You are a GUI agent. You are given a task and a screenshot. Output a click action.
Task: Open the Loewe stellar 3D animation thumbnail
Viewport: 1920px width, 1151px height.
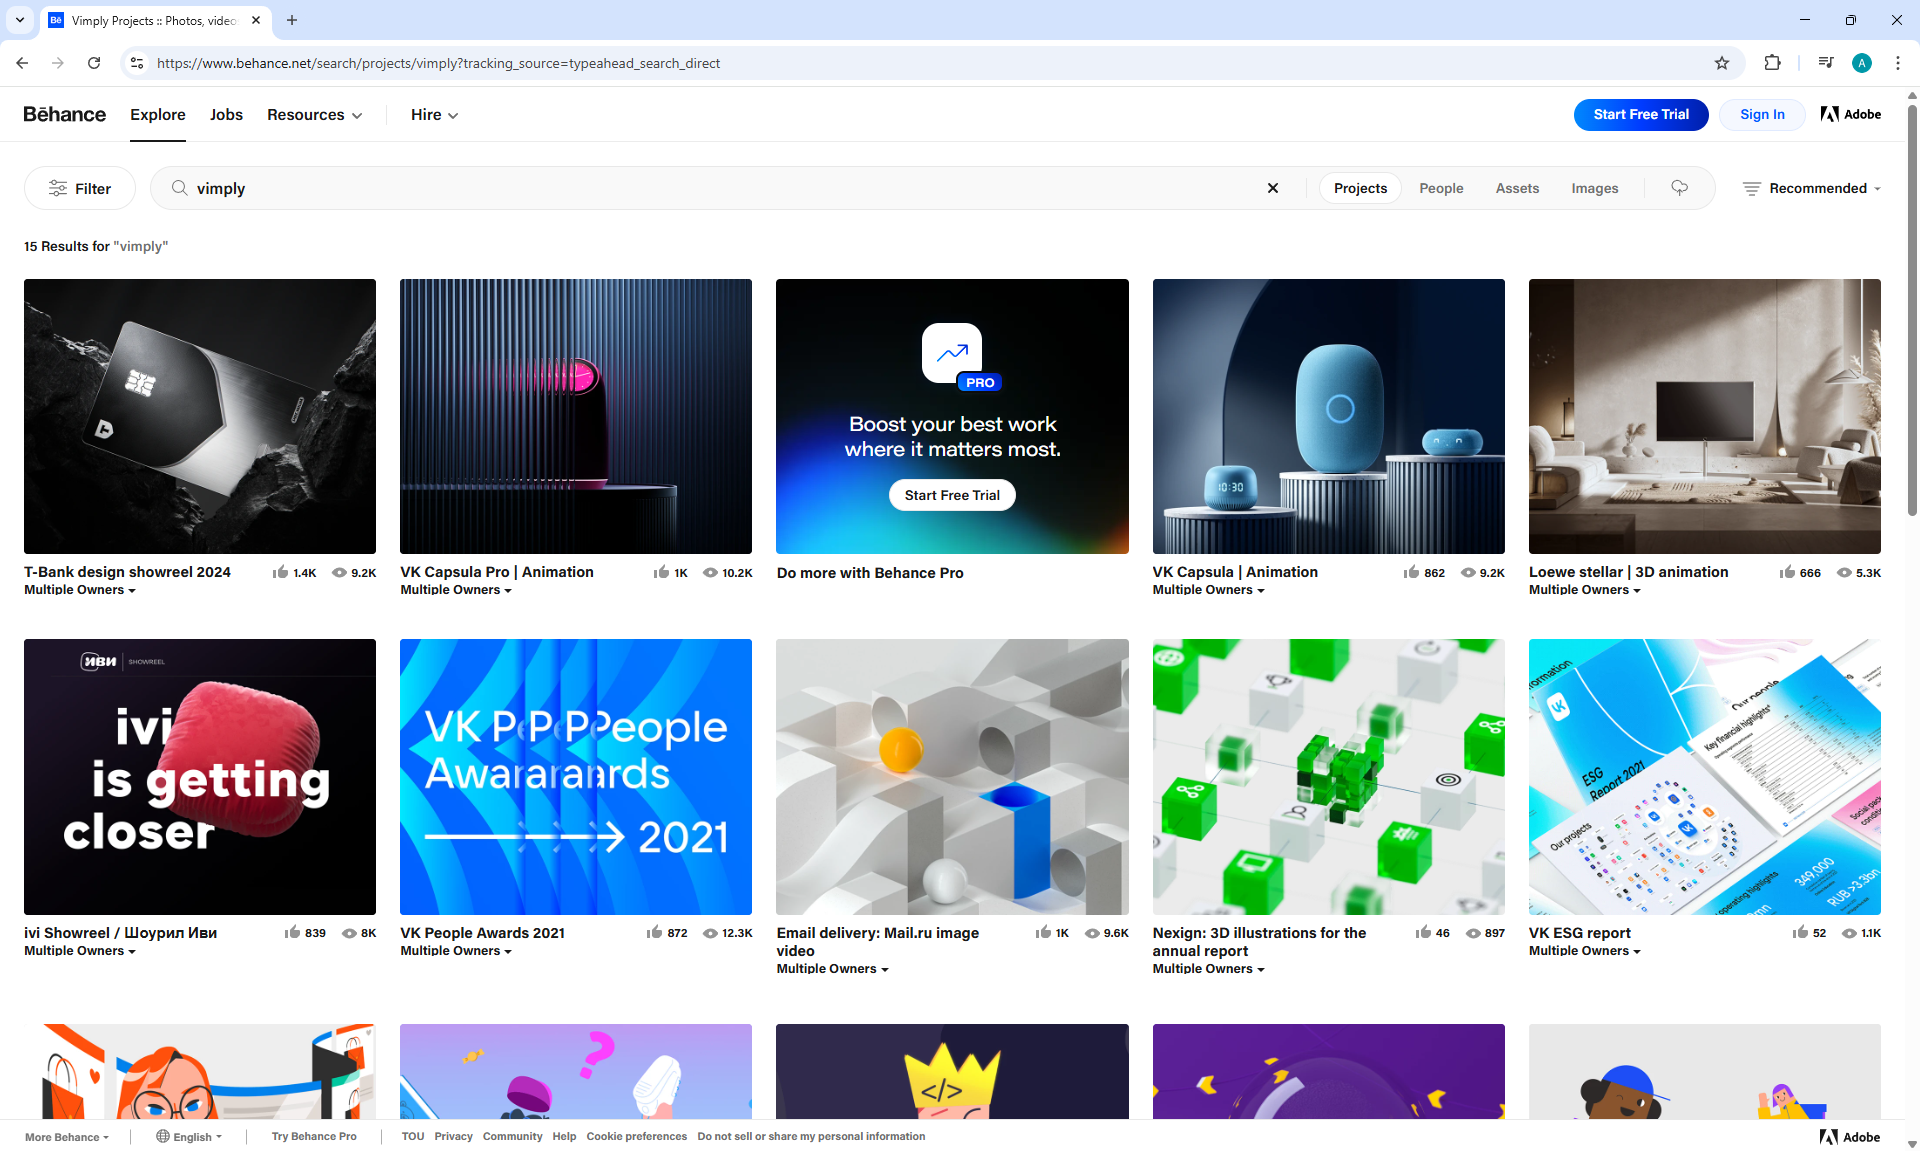(x=1704, y=416)
